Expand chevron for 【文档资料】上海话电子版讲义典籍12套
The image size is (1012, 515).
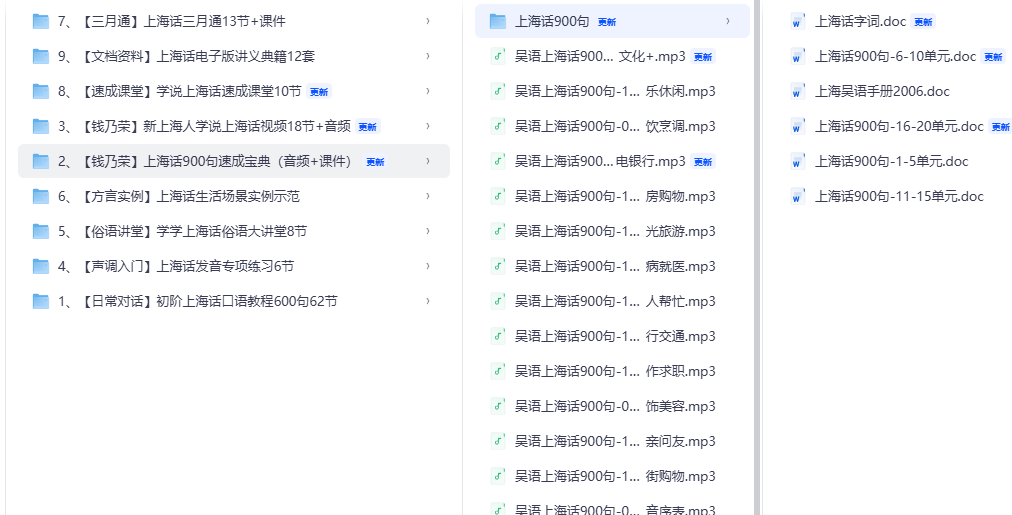tap(428, 56)
